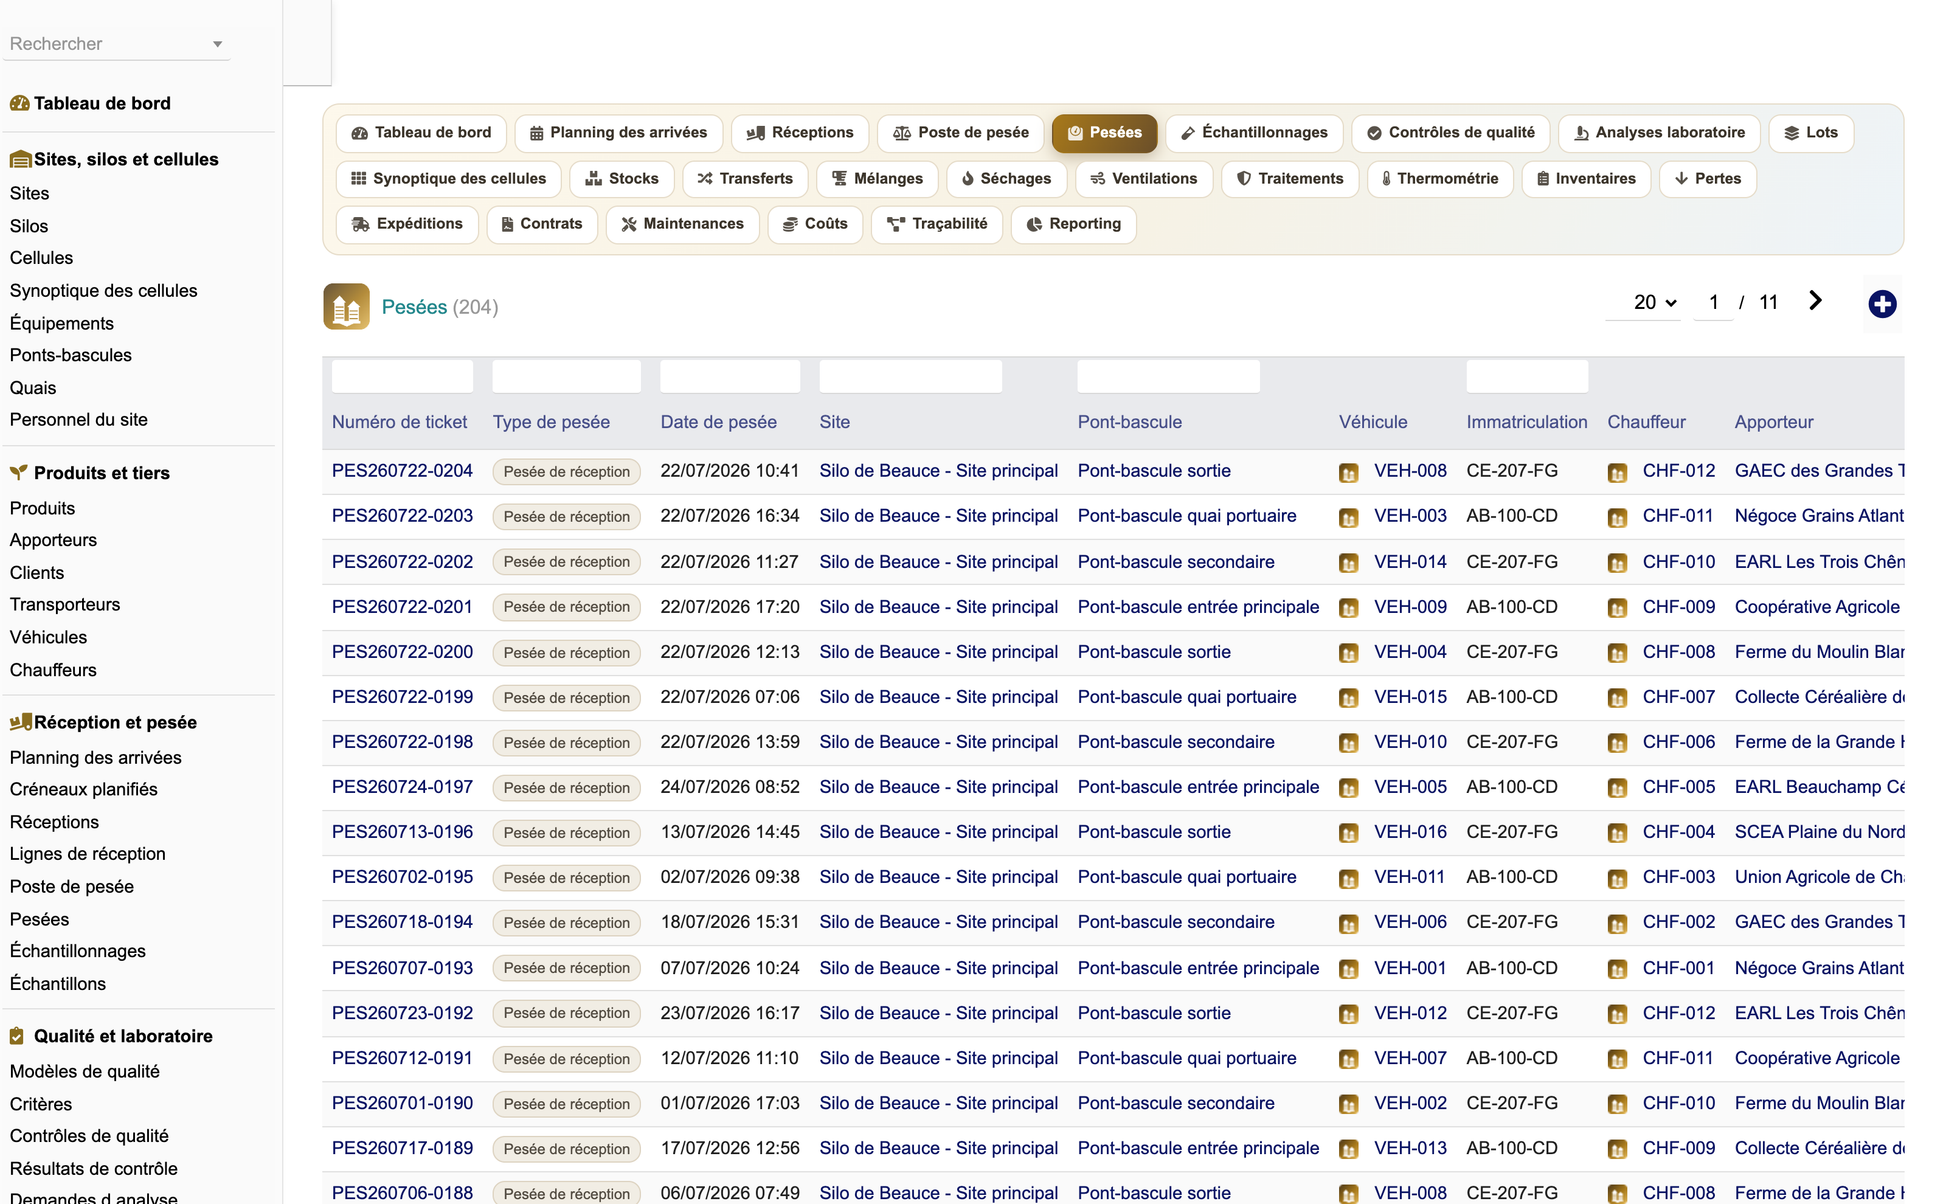Open the Reporting tab
The width and height of the screenshot is (1946, 1204).
click(1073, 224)
